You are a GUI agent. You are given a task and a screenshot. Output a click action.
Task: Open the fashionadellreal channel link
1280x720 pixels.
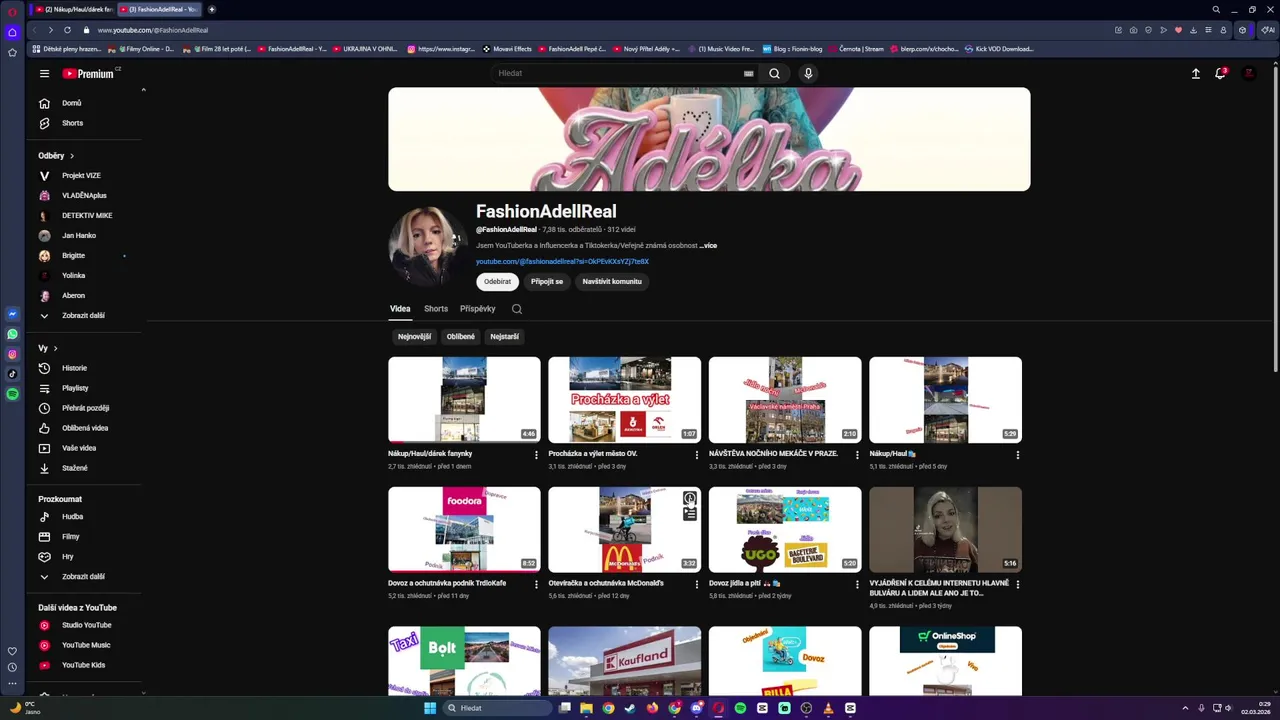(x=562, y=262)
